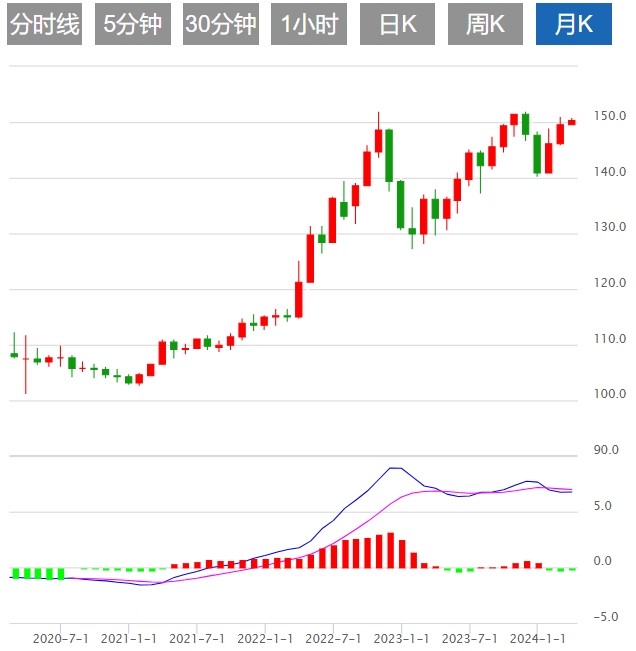
Task: Select the 2023-1-1 date marker
Action: (402, 637)
